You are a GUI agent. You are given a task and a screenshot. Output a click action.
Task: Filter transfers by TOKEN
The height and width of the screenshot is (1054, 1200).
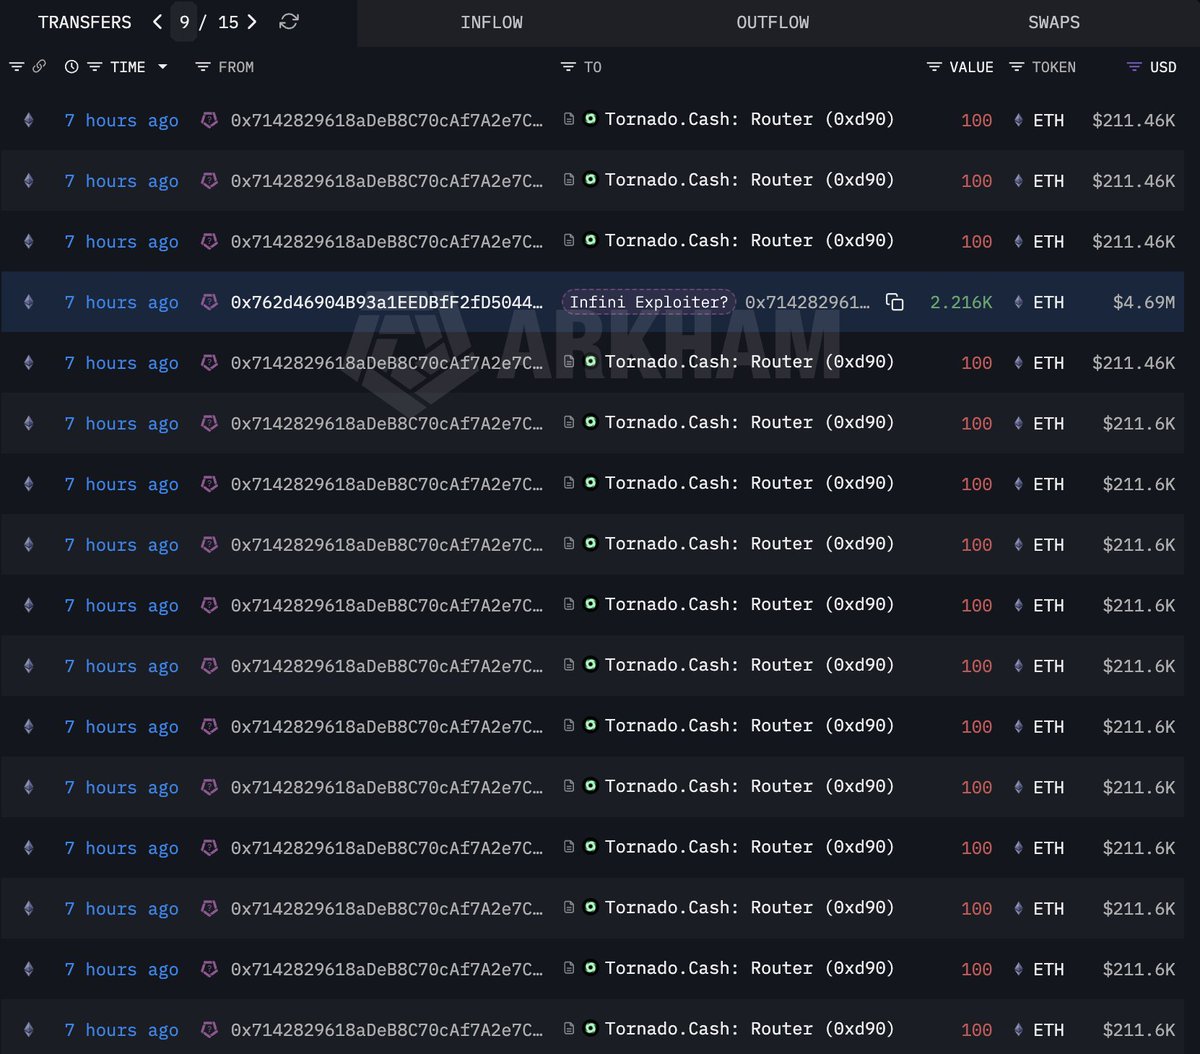tap(1016, 67)
